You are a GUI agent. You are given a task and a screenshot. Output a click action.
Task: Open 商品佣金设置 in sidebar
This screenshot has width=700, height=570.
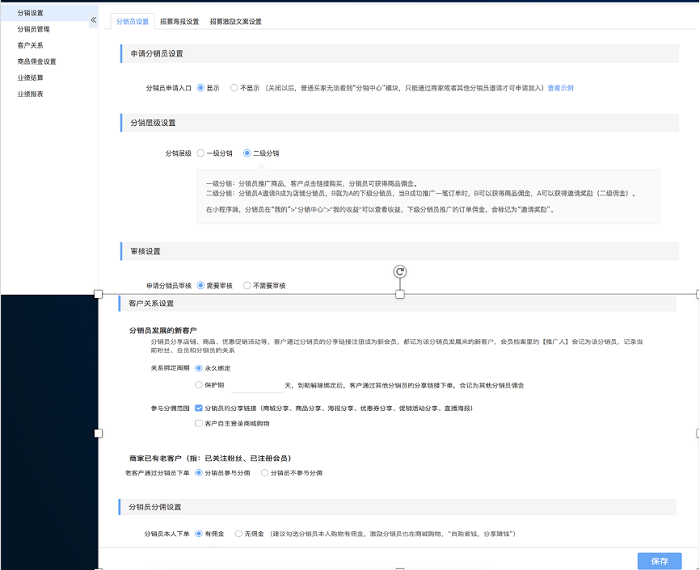(37, 62)
